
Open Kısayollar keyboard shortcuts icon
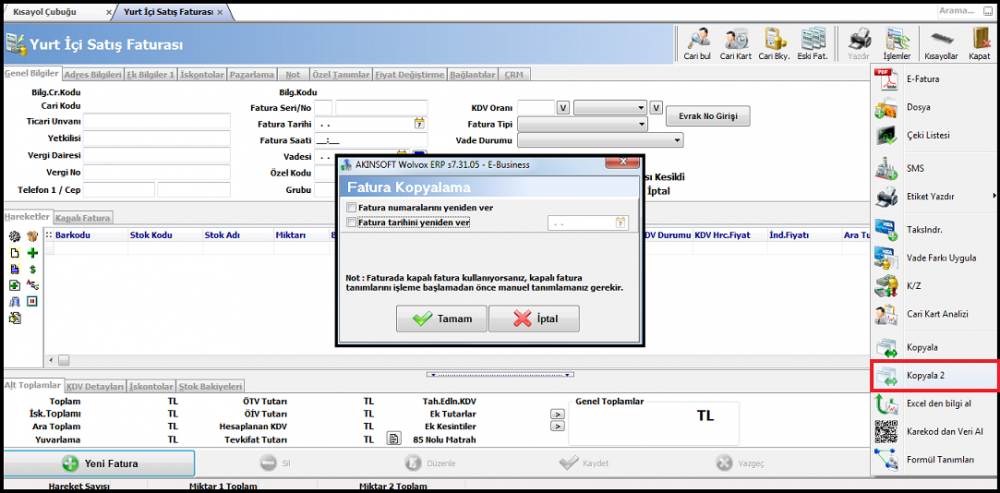[941, 44]
